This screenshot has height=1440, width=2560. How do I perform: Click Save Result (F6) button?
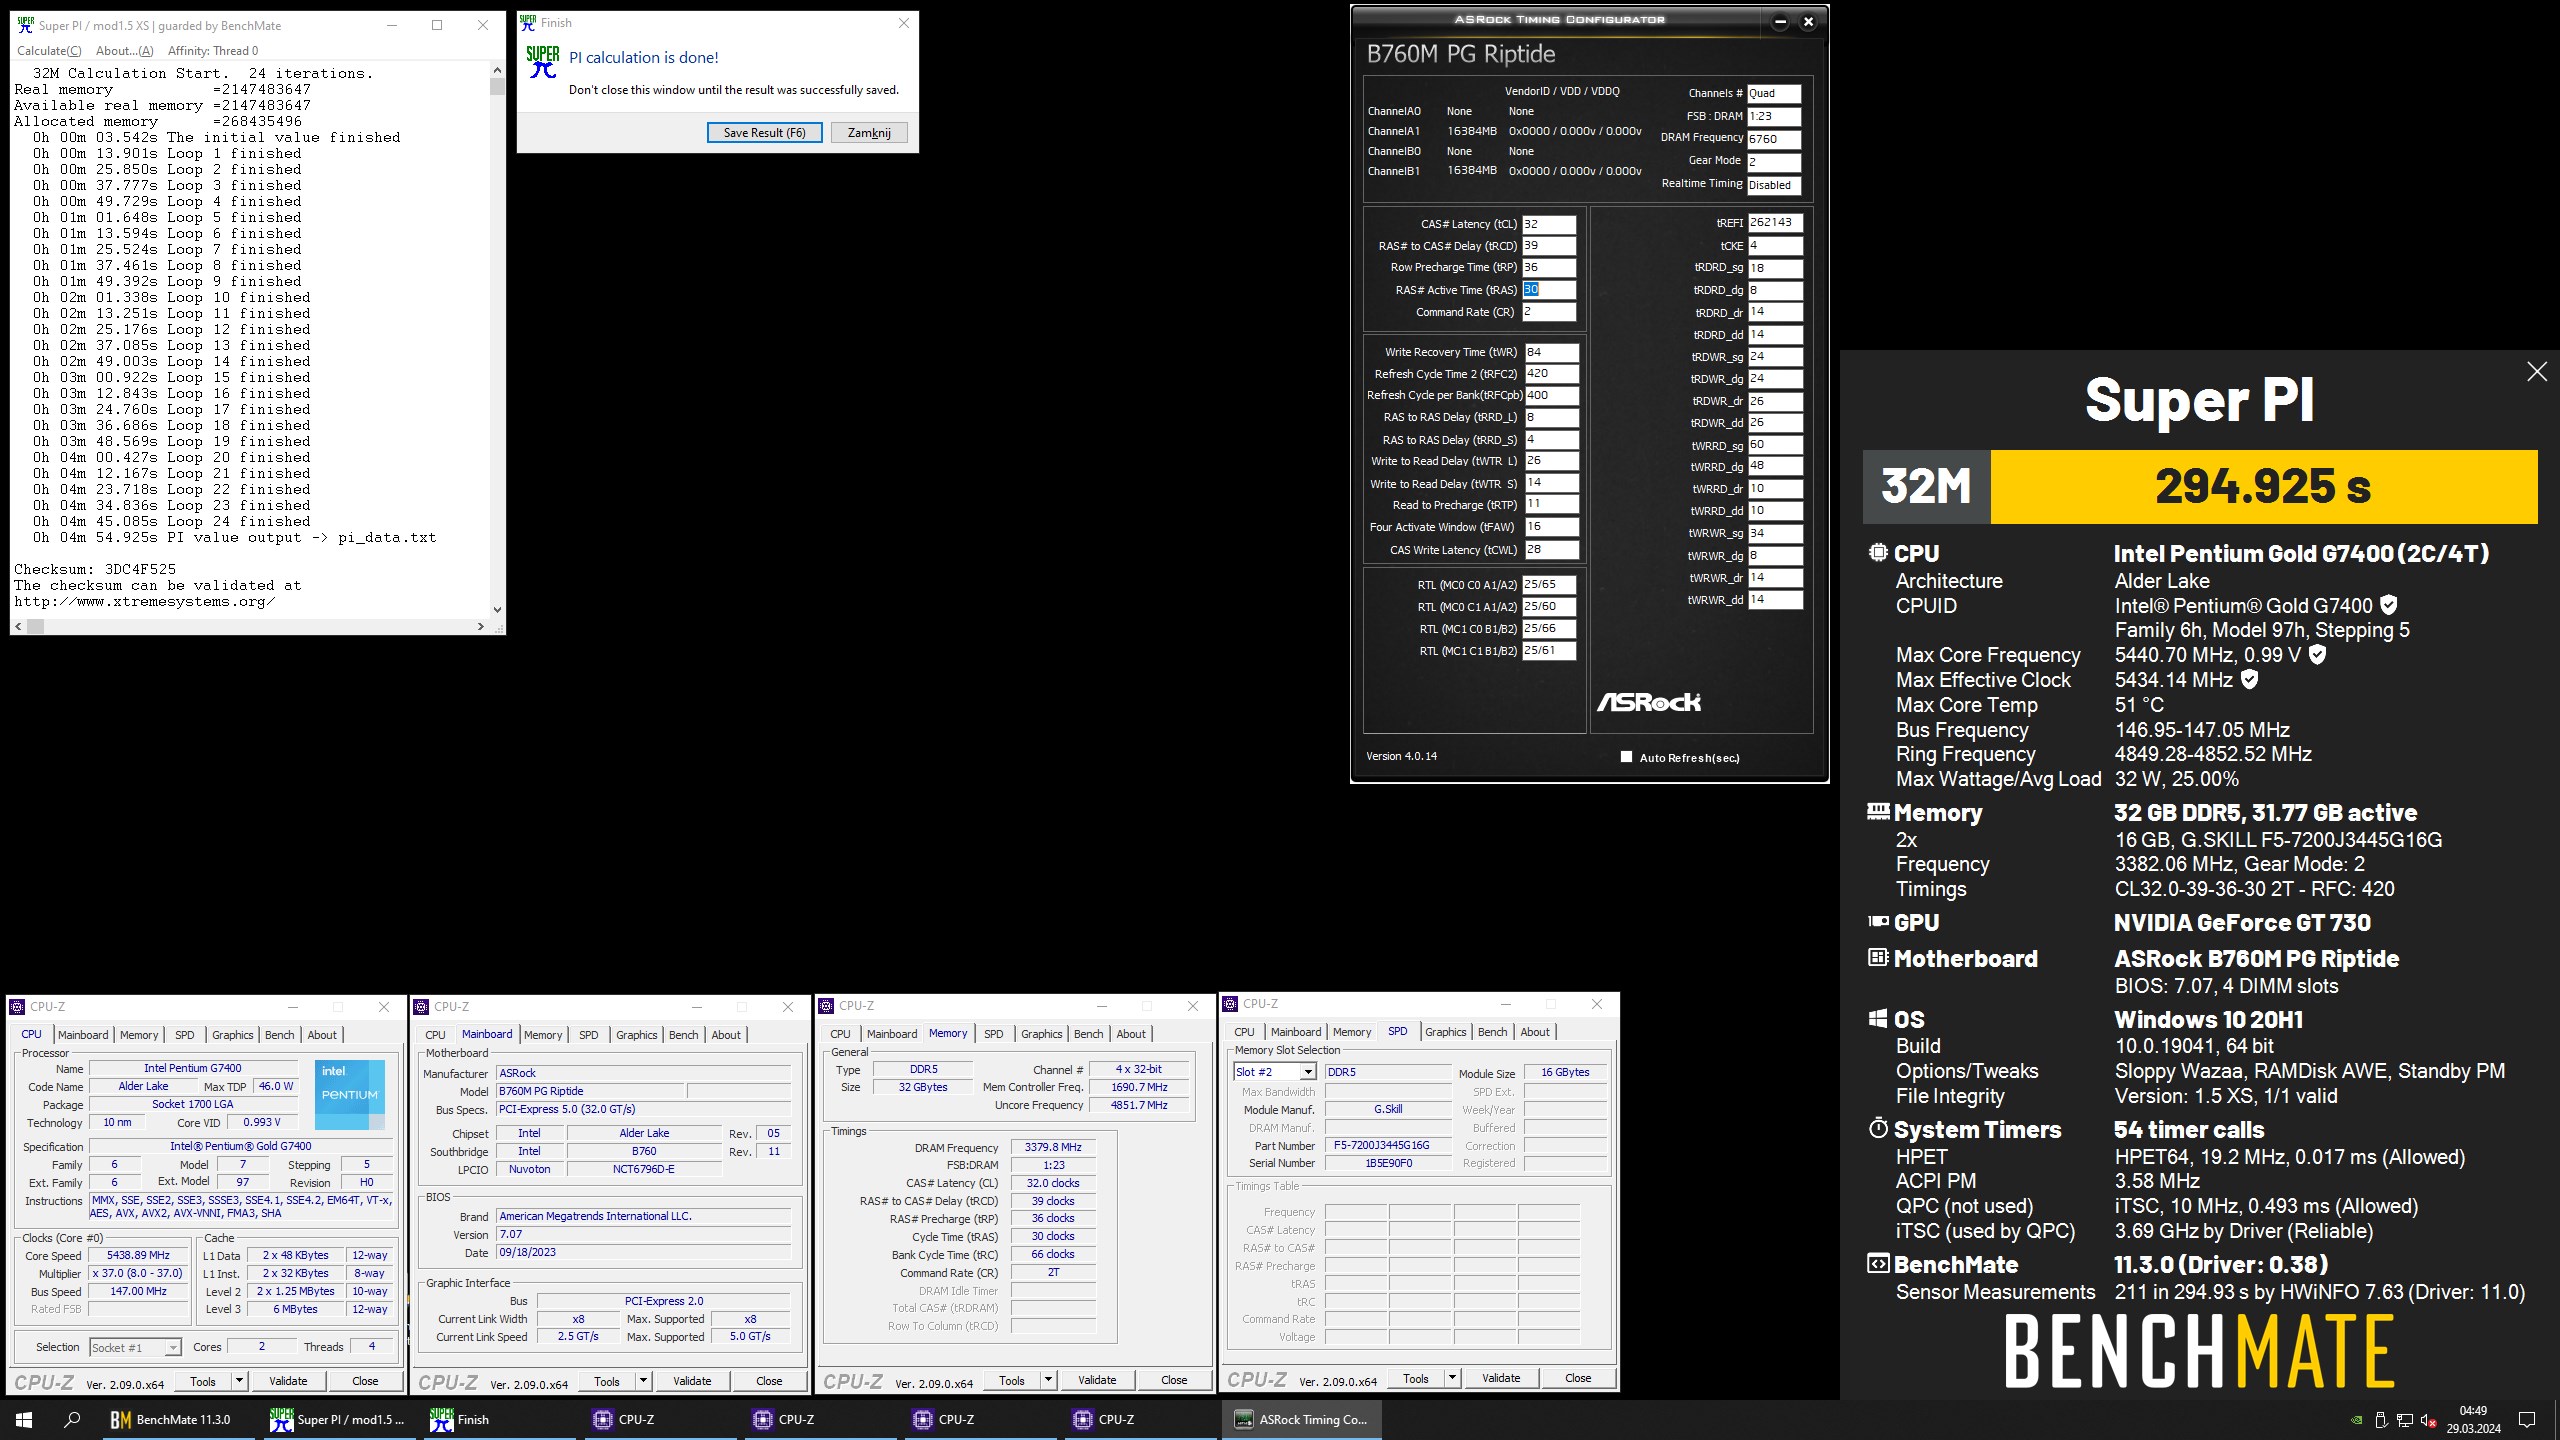765,132
